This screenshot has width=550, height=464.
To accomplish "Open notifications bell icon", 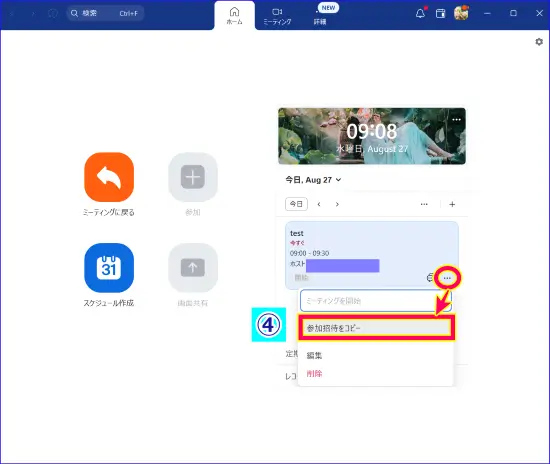I will [421, 13].
